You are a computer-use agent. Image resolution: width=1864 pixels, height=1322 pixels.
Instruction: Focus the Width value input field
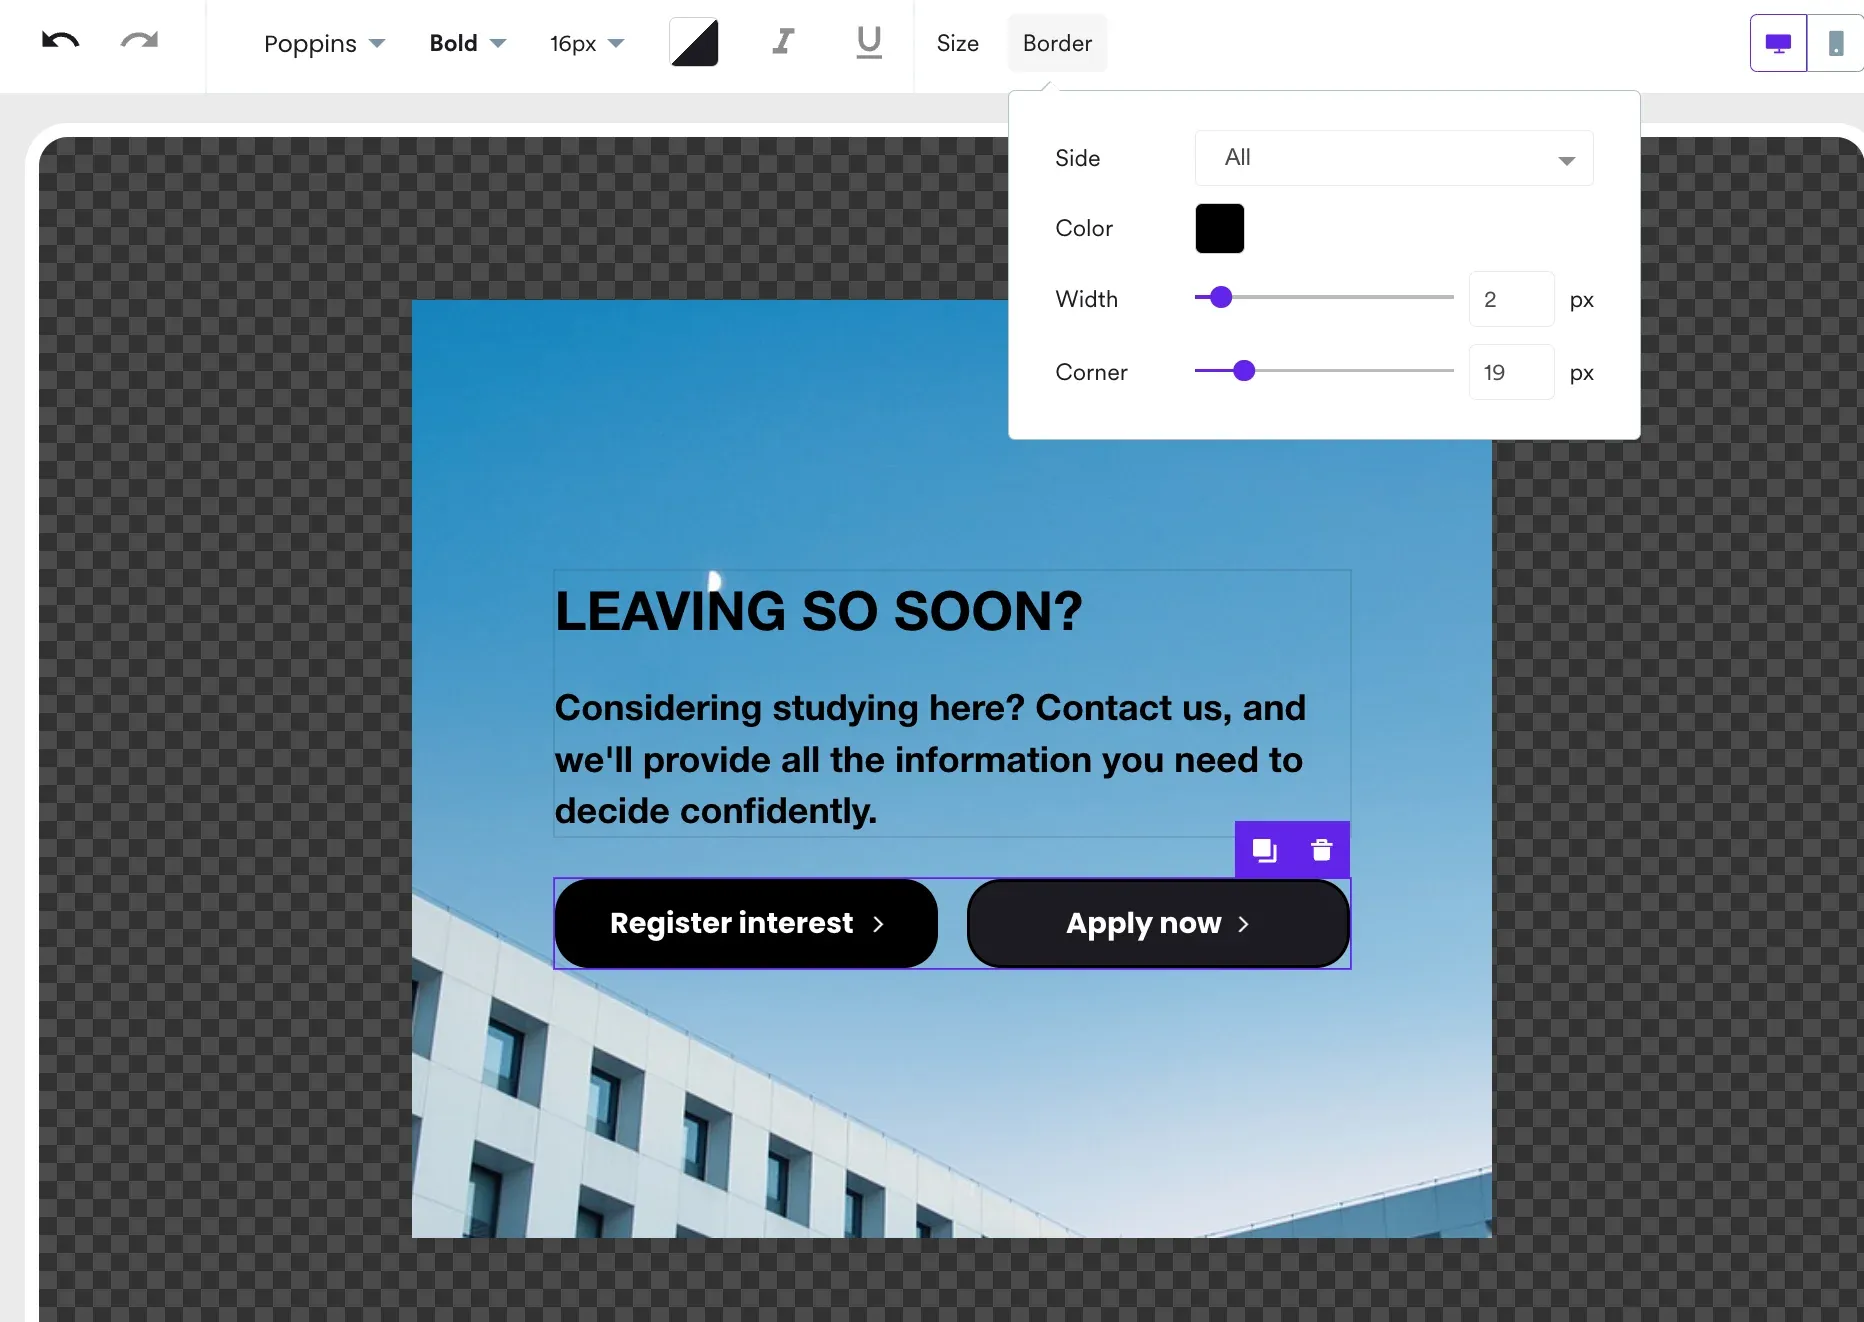pos(1511,299)
